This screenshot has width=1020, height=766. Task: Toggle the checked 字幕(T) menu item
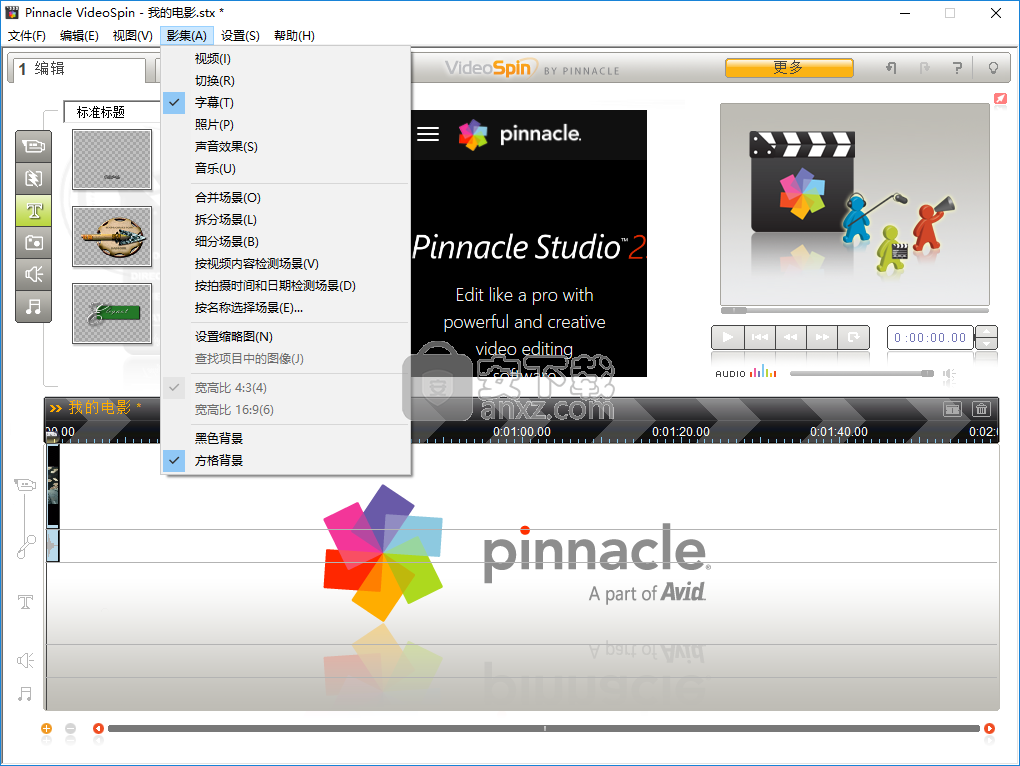(286, 102)
